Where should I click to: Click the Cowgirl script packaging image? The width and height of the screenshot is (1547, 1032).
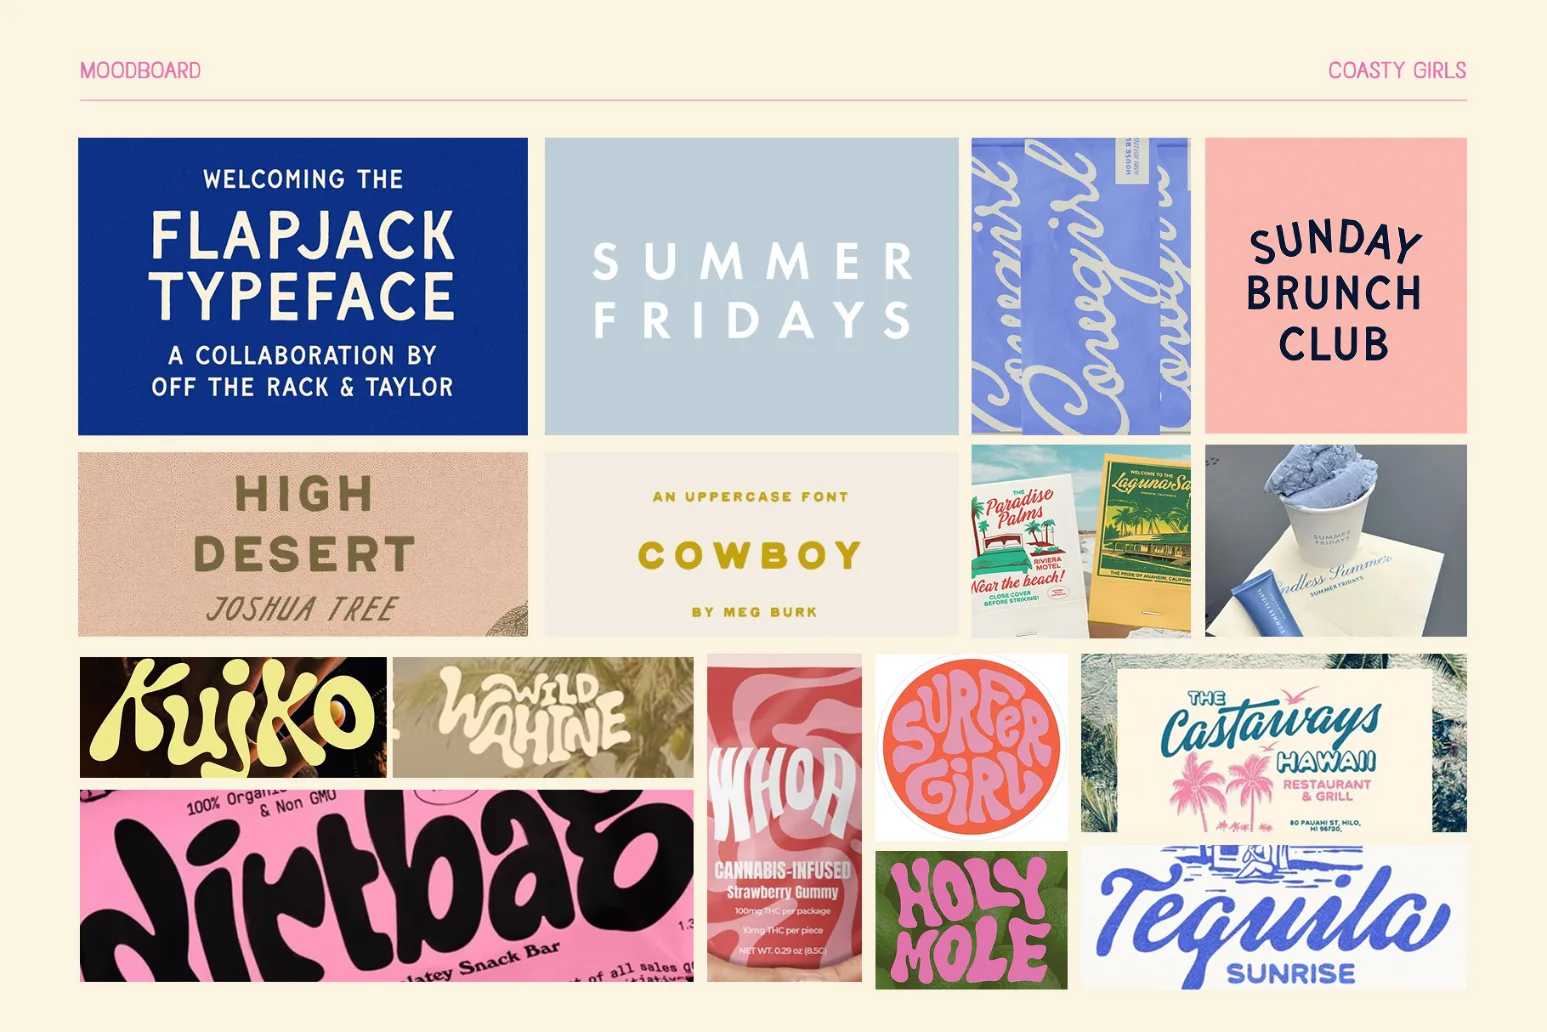pyautogui.click(x=1081, y=286)
